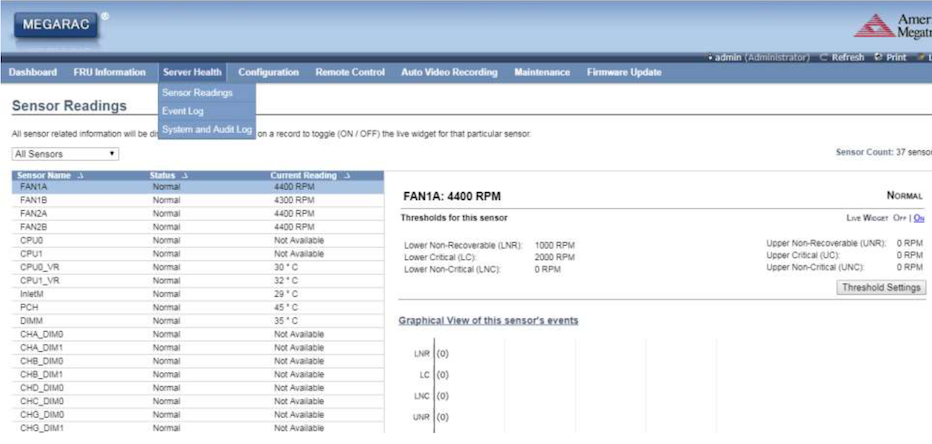Open the Firmware Update tab

click(x=624, y=72)
